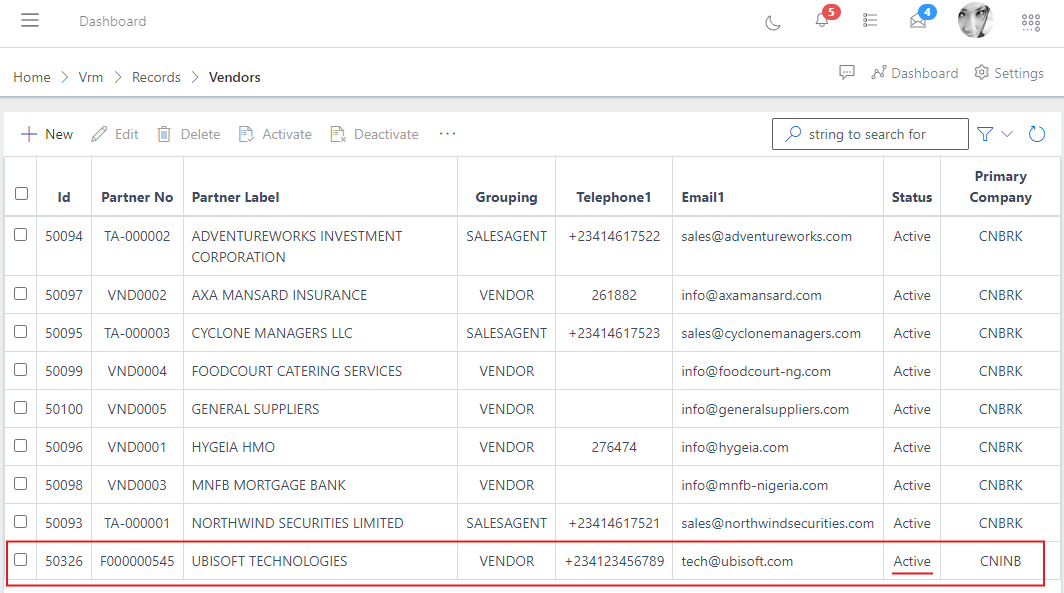Select the checkbox for UBISOFT TECHNOLOGIES row
Screen dimensions: 1064x593
(21, 561)
